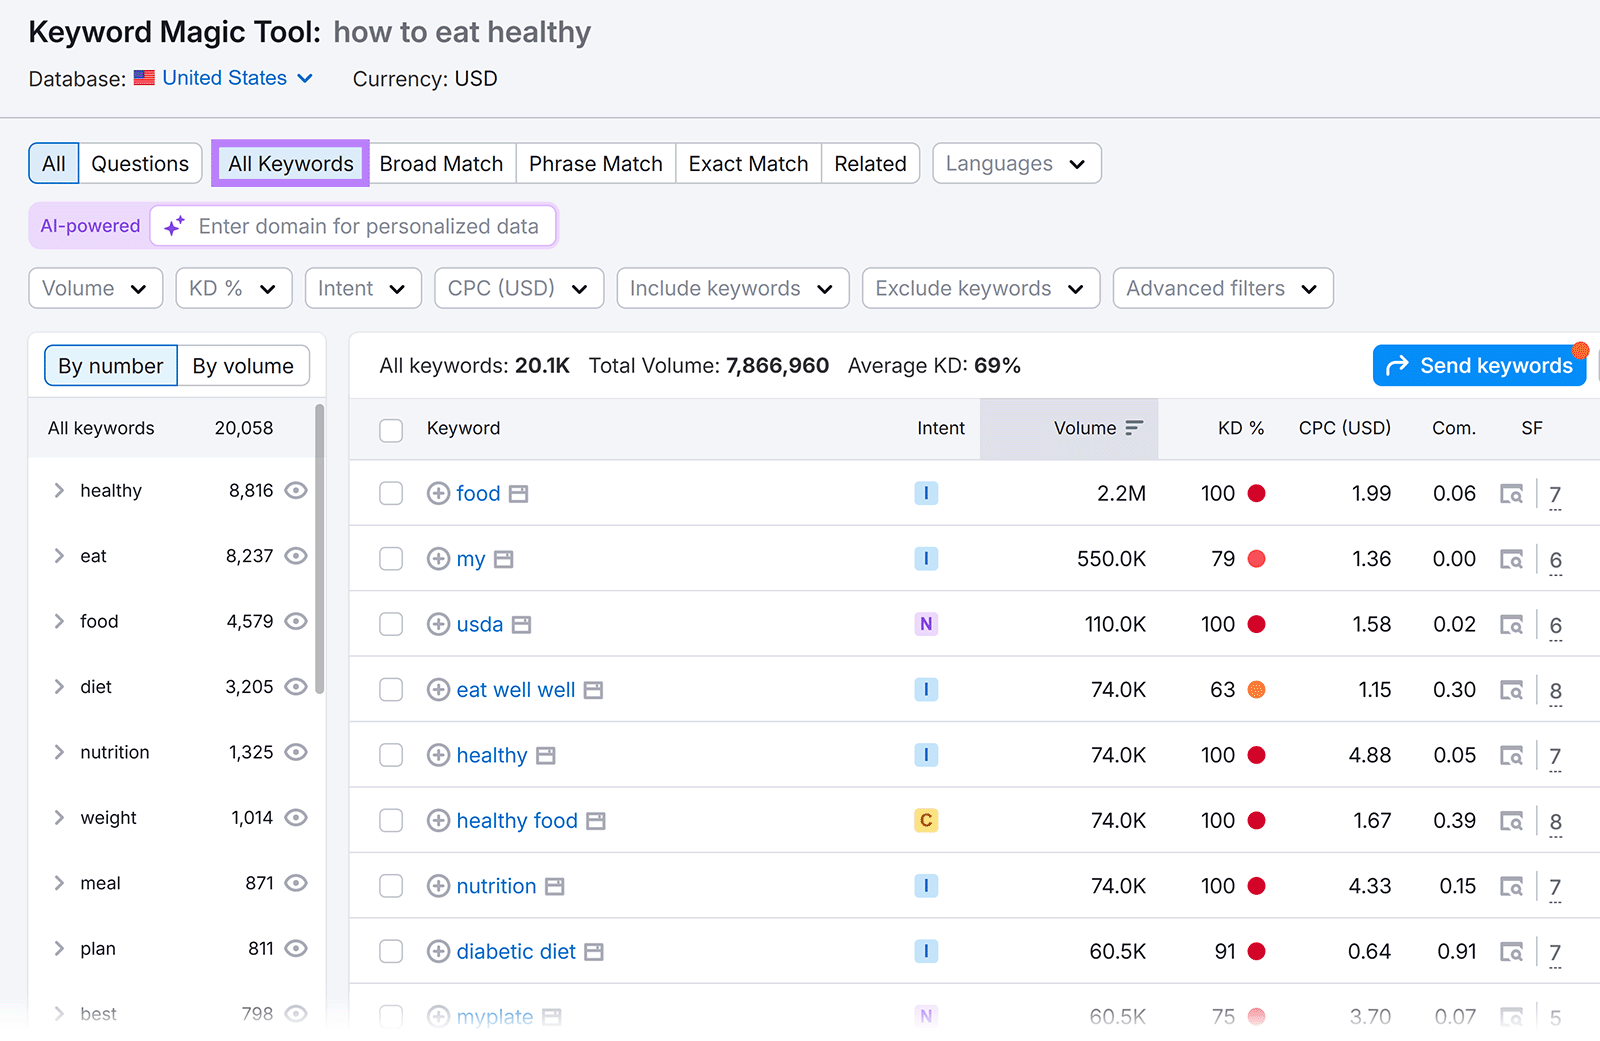1600x1041 pixels.
Task: Click the Volume column sort icon
Action: coord(1133,427)
